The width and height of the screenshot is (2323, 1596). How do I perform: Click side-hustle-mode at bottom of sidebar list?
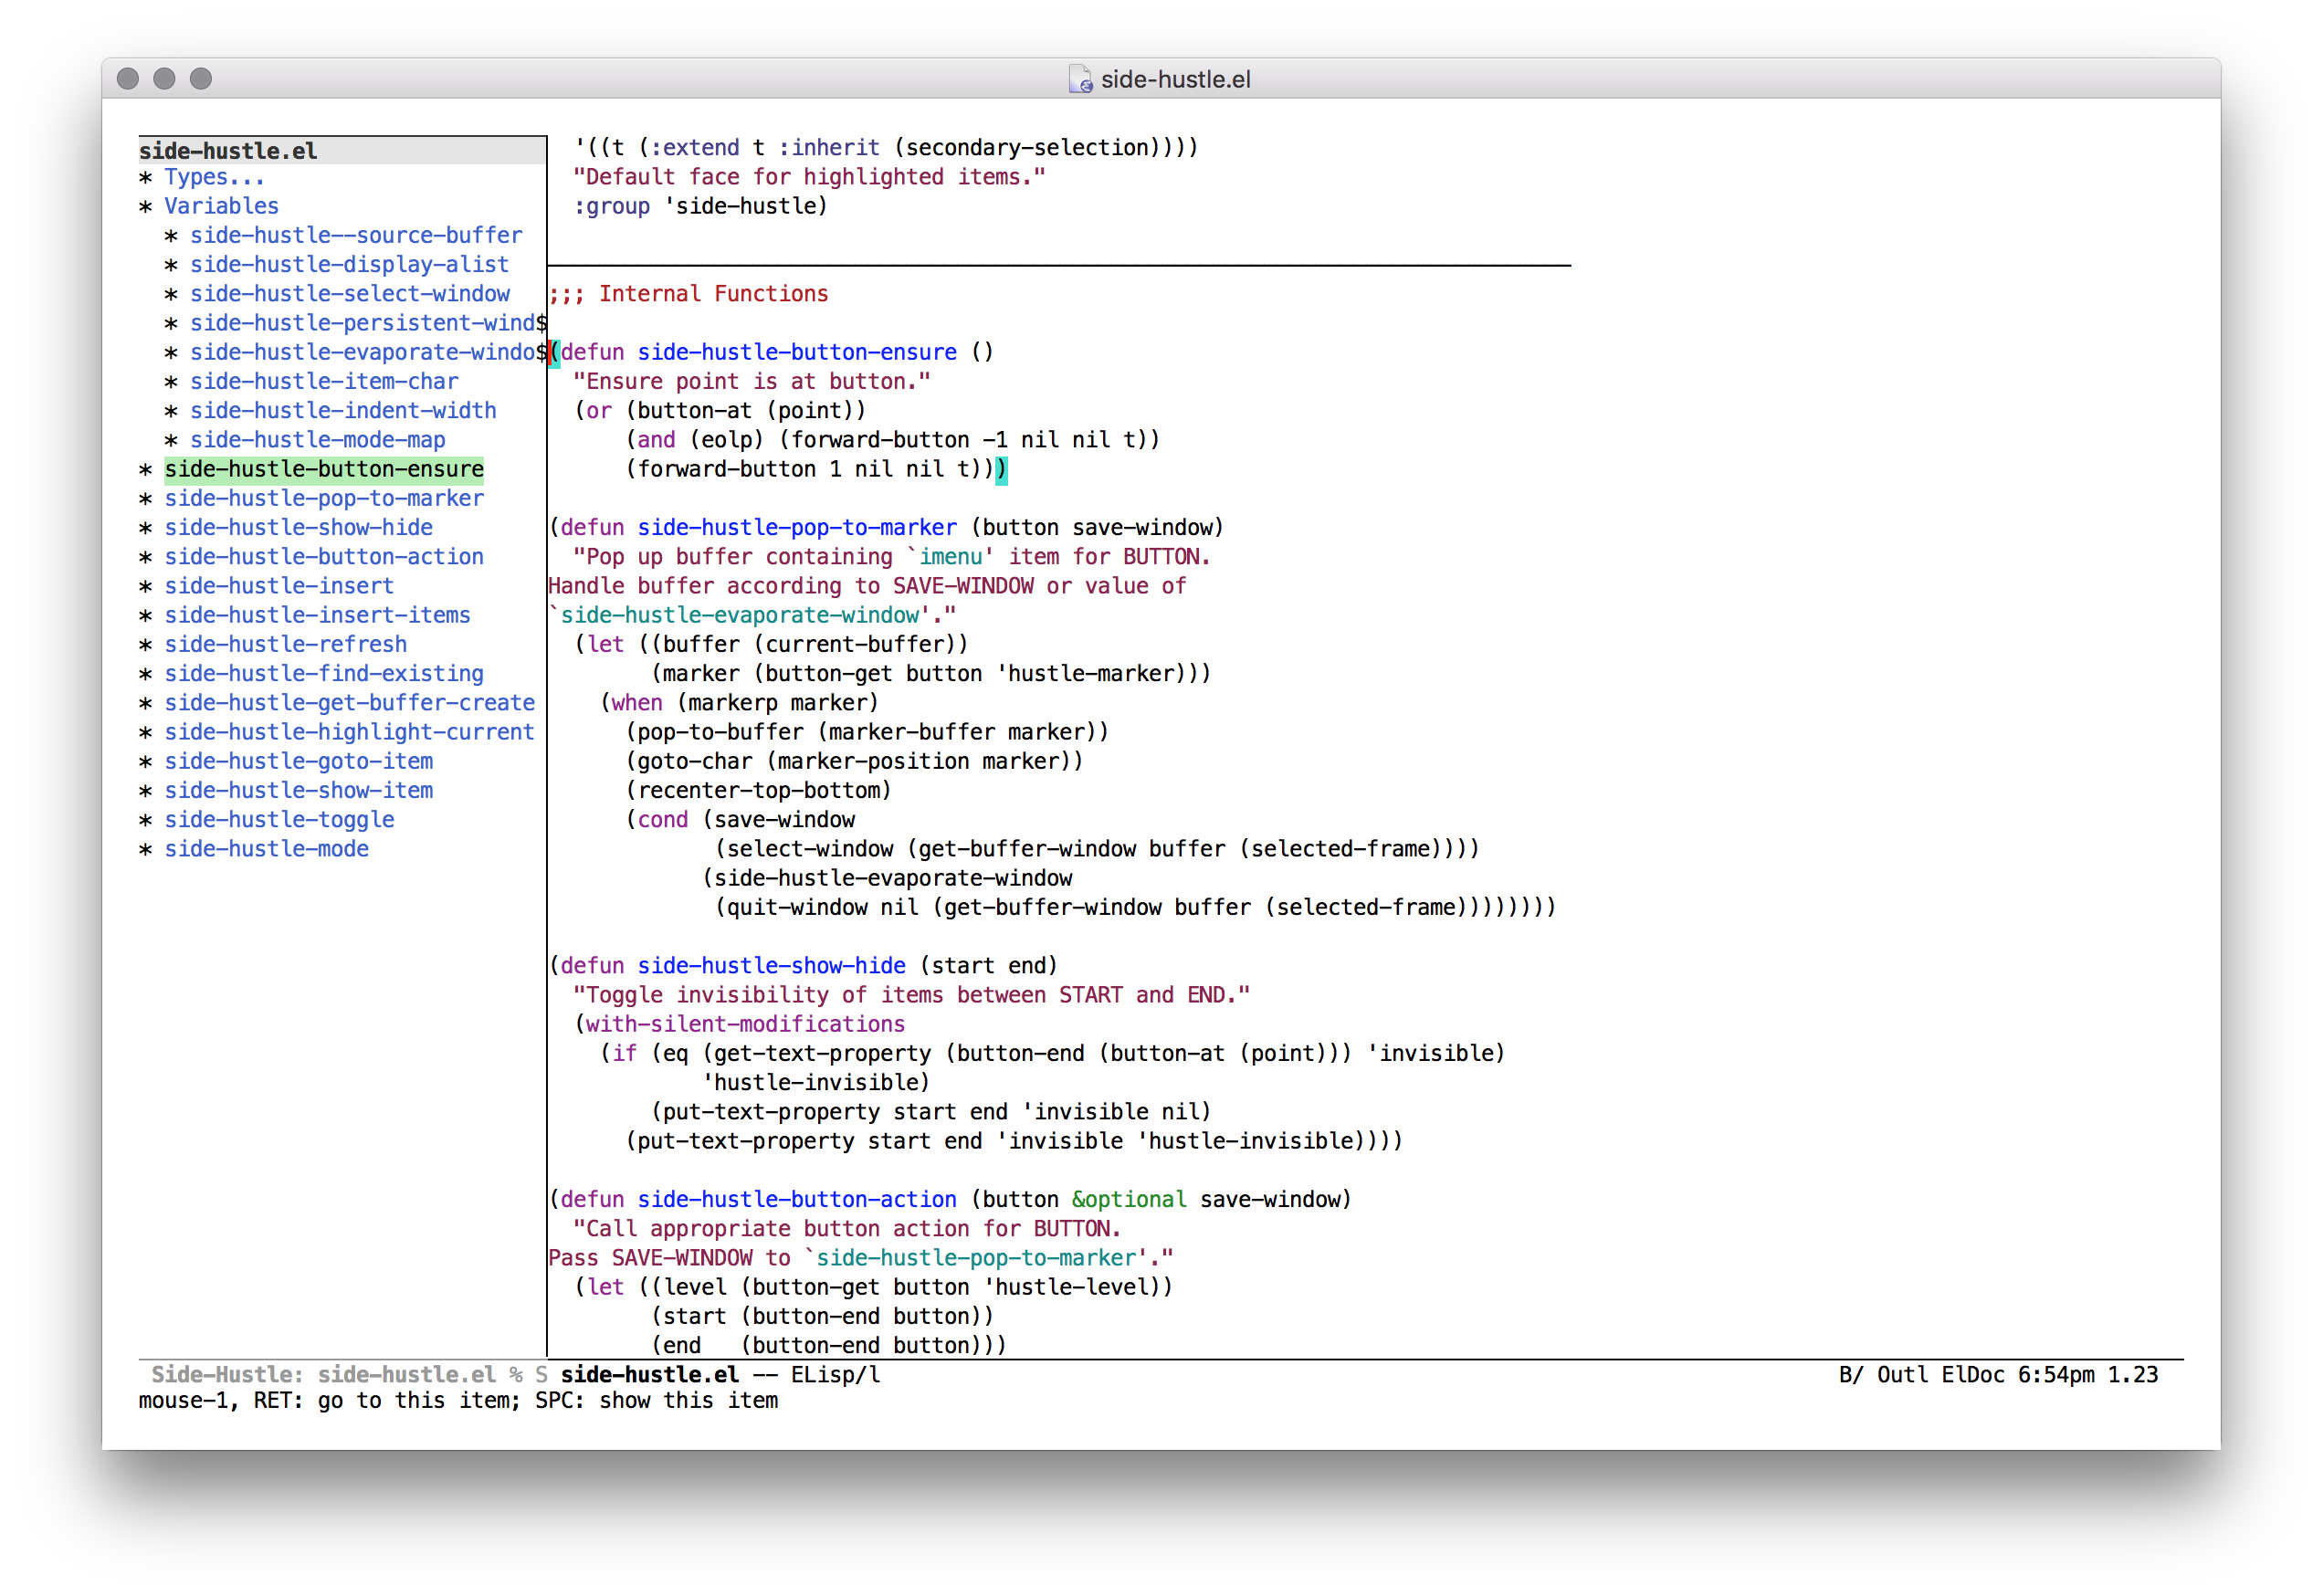[x=266, y=849]
